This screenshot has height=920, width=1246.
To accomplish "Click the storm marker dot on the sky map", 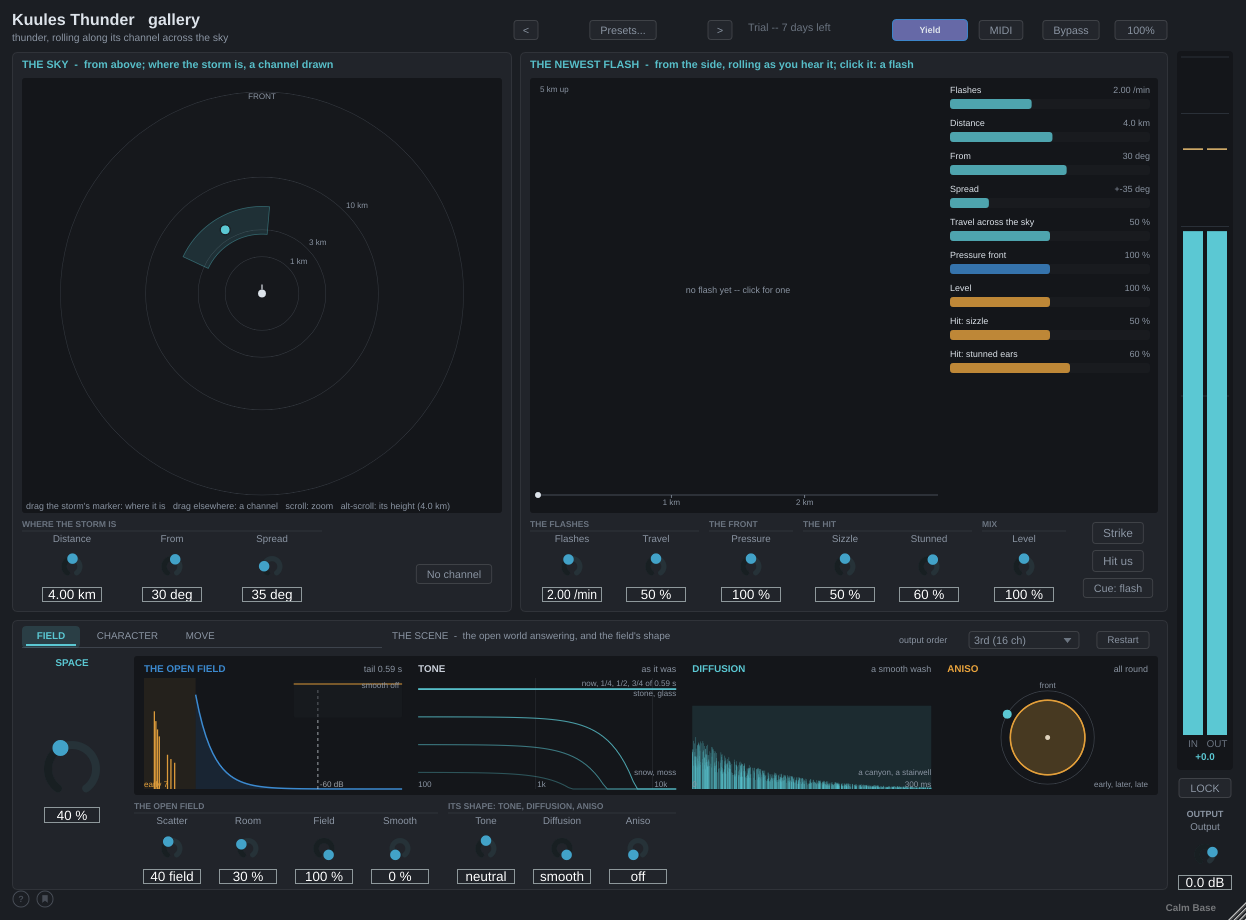I will (225, 230).
